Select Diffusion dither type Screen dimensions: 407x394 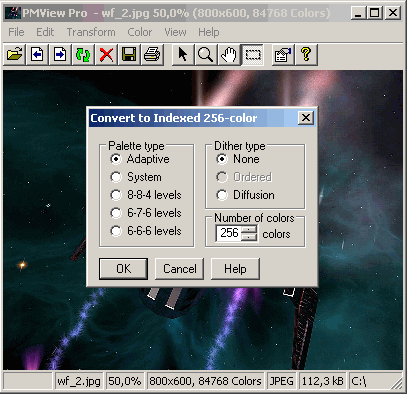(x=245, y=195)
